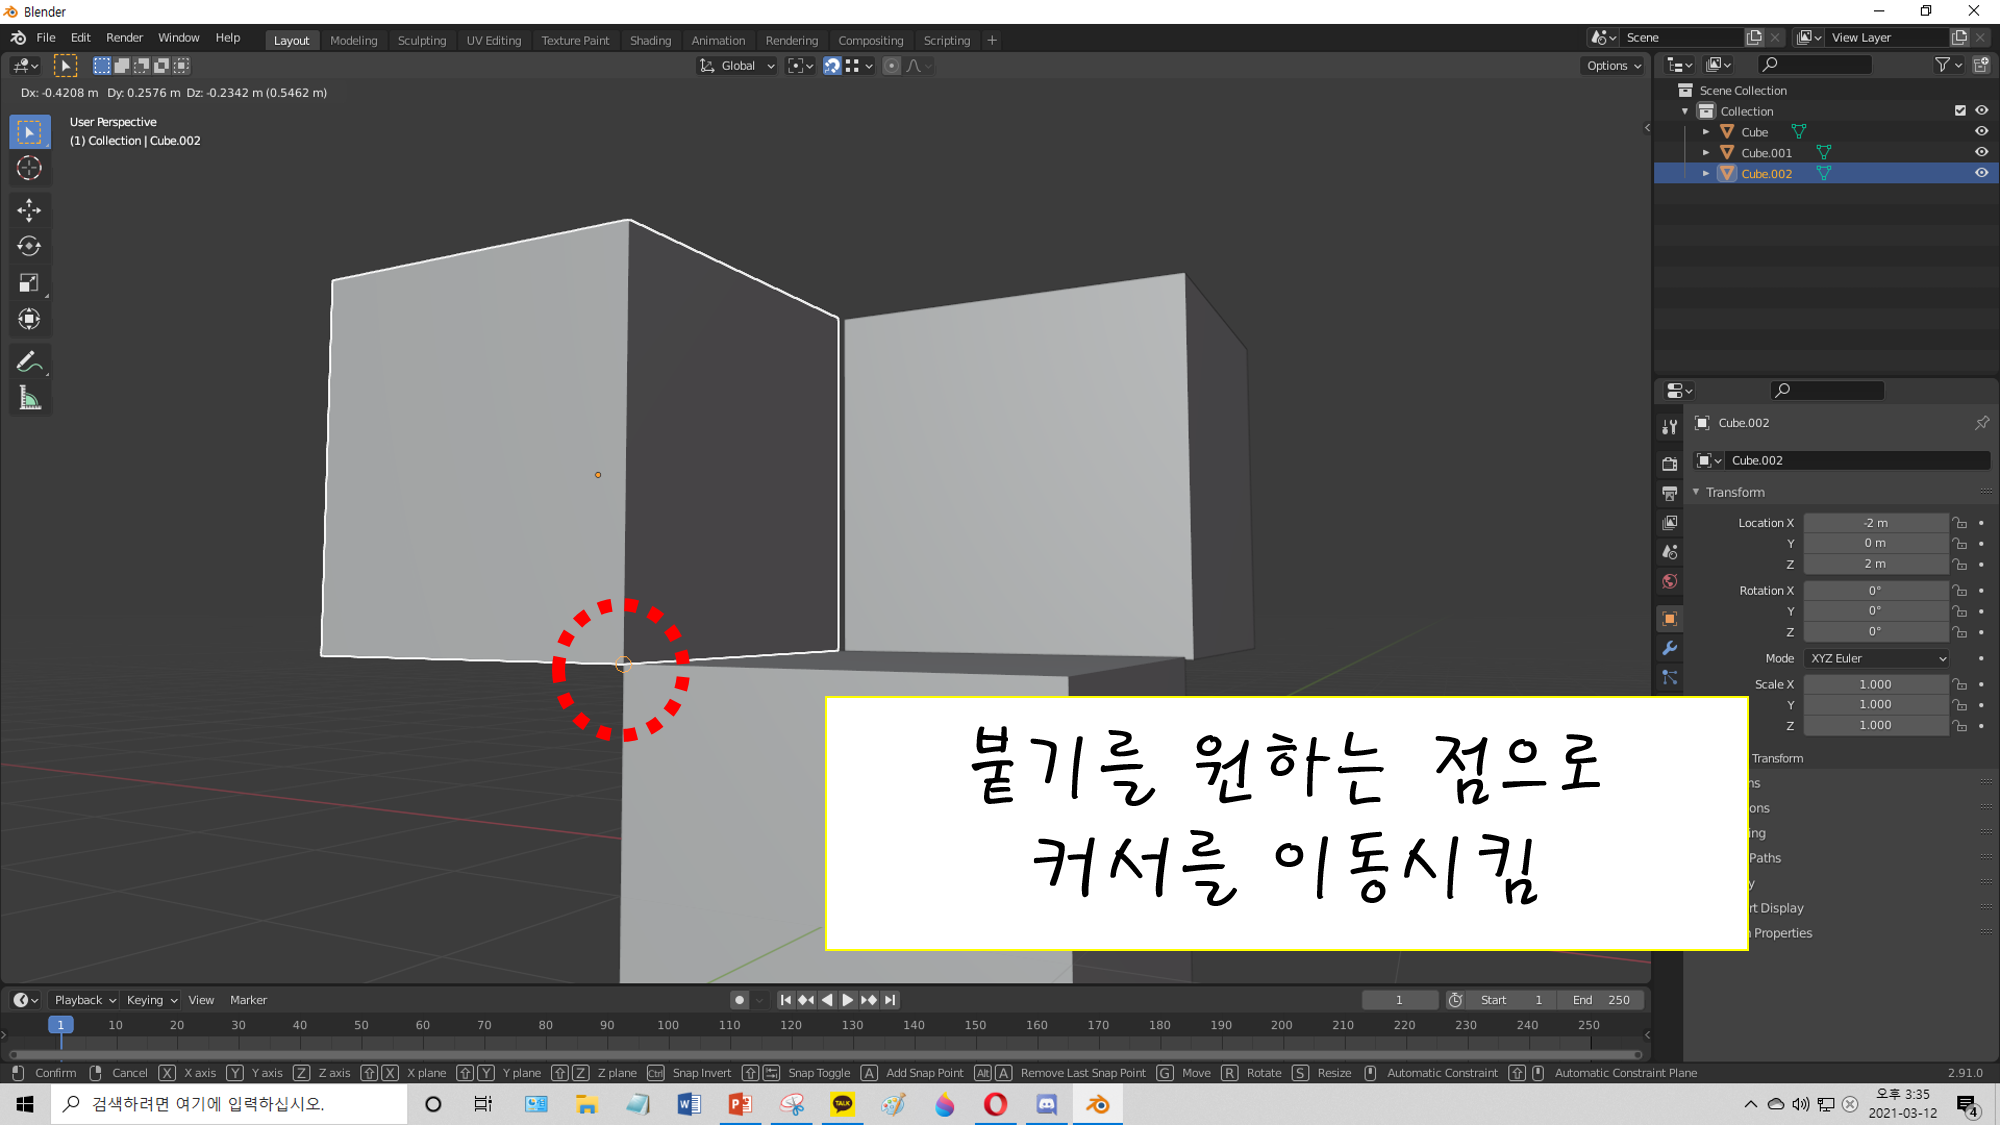The image size is (2000, 1125).
Task: Select the Scale tool
Action: pos(29,283)
